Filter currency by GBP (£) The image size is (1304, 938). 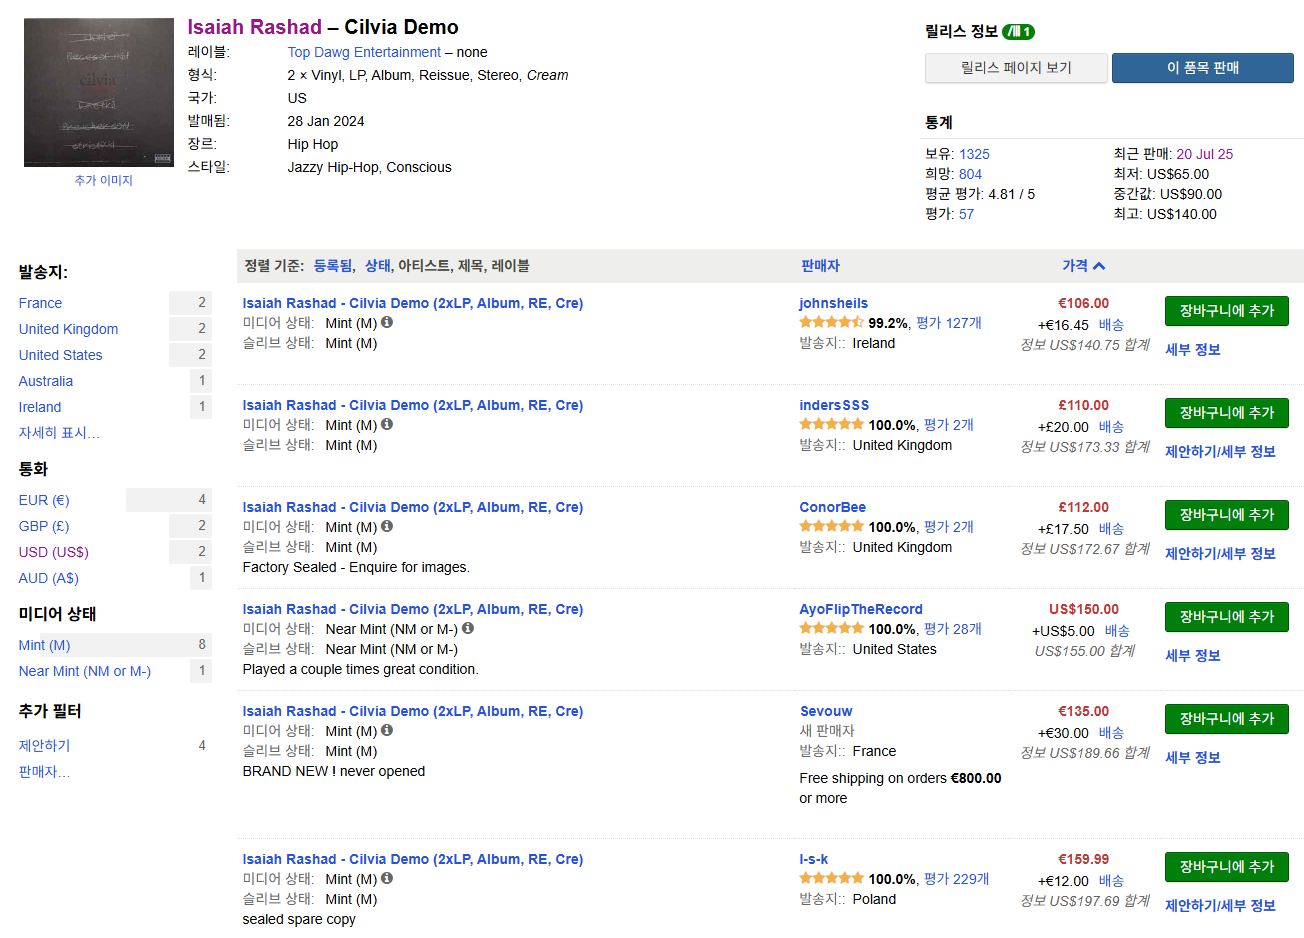pyautogui.click(x=44, y=526)
